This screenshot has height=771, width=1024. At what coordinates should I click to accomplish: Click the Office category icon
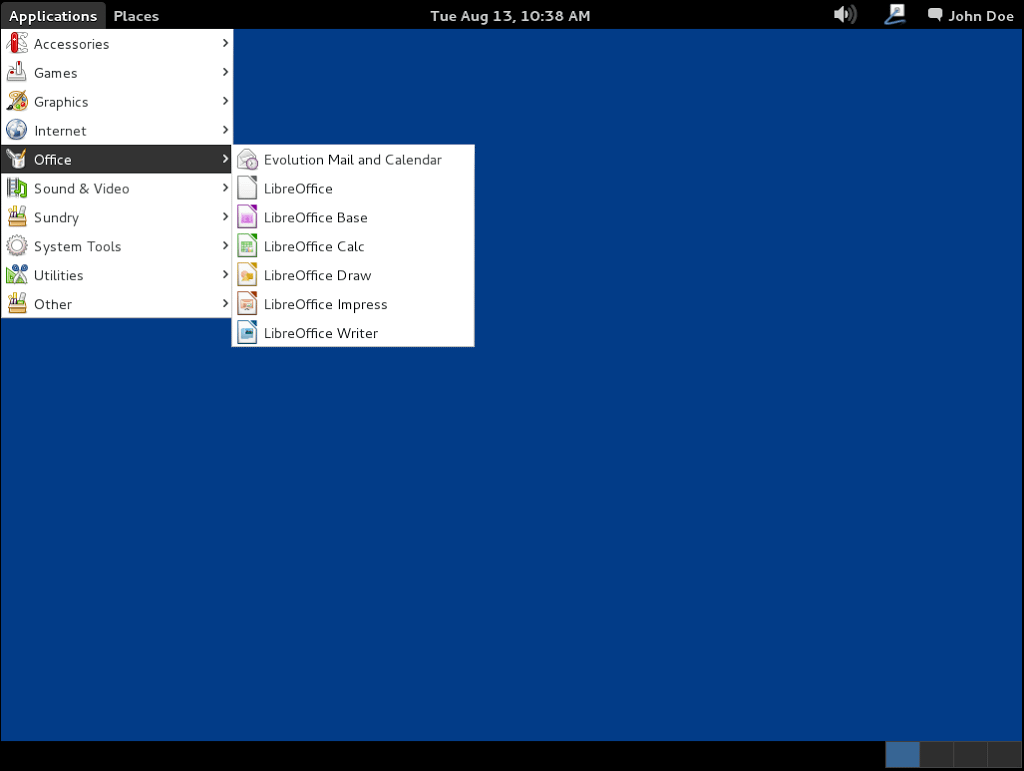coord(17,159)
